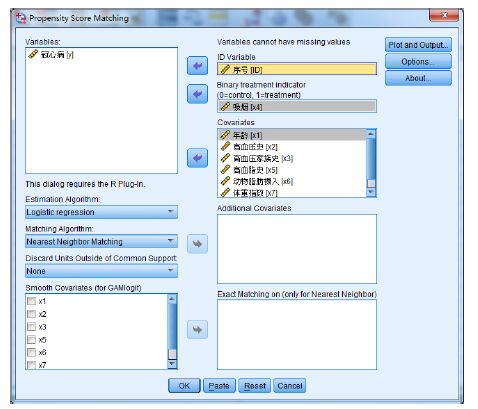Click the arrow button for Additional Covariates
Image resolution: width=478 pixels, height=409 pixels.
[x=197, y=244]
